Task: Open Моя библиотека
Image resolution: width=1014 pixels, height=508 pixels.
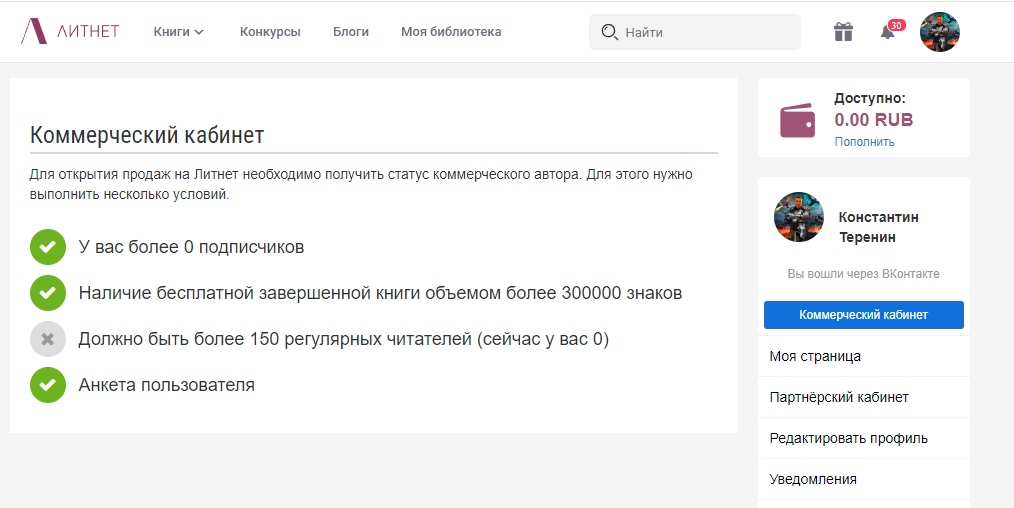Action: [451, 32]
